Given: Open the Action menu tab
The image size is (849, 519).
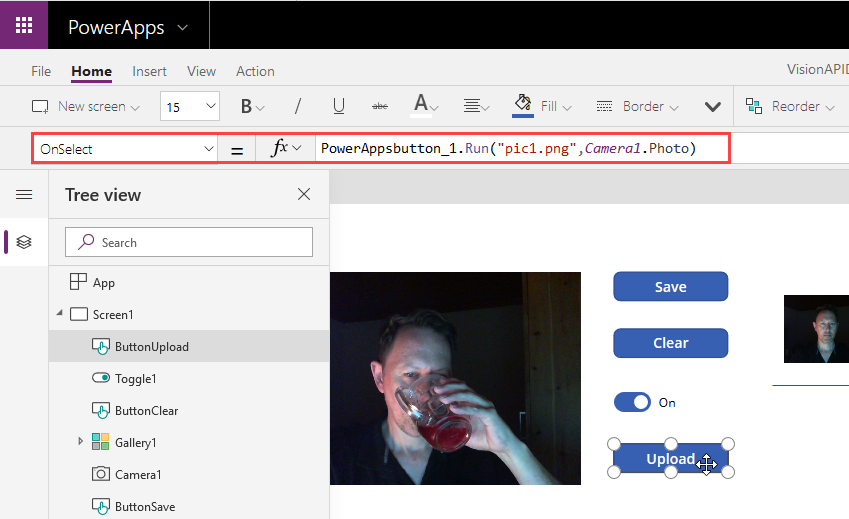Looking at the screenshot, I should [x=255, y=71].
